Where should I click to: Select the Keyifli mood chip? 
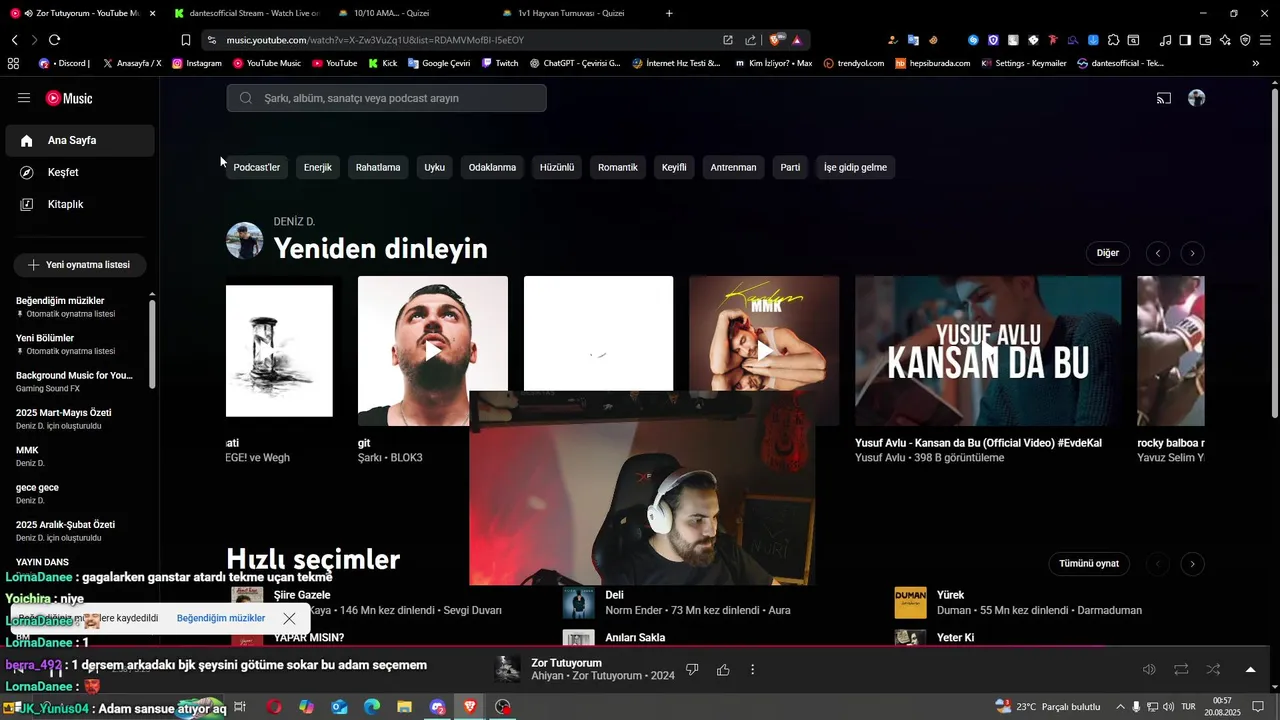click(674, 167)
